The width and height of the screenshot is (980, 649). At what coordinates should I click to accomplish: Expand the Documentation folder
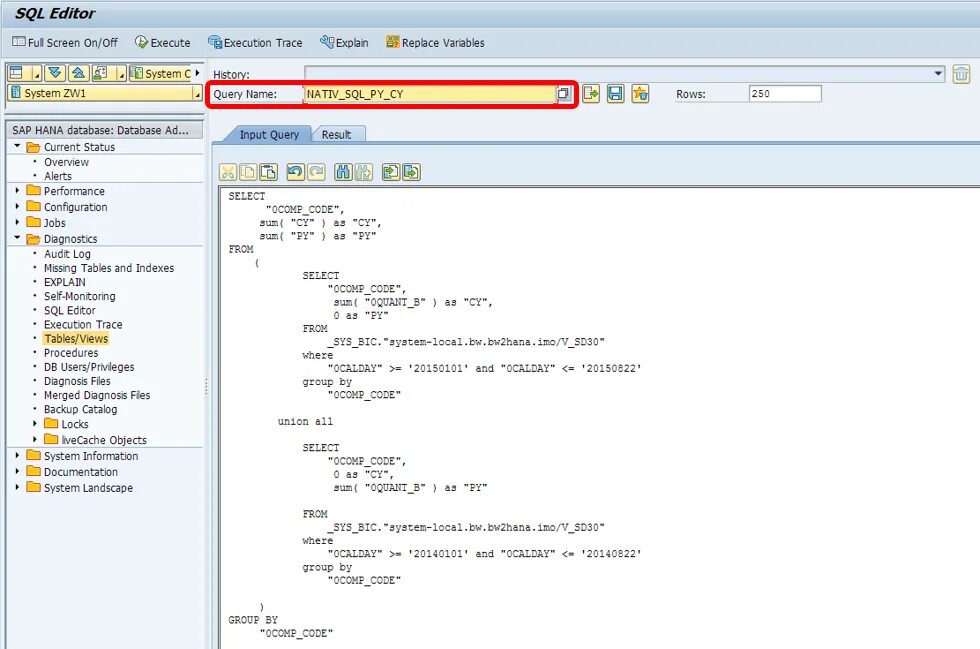pyautogui.click(x=17, y=471)
